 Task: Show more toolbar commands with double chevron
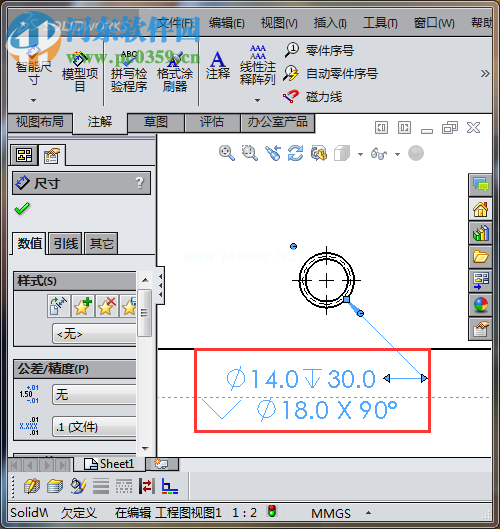[x=485, y=74]
